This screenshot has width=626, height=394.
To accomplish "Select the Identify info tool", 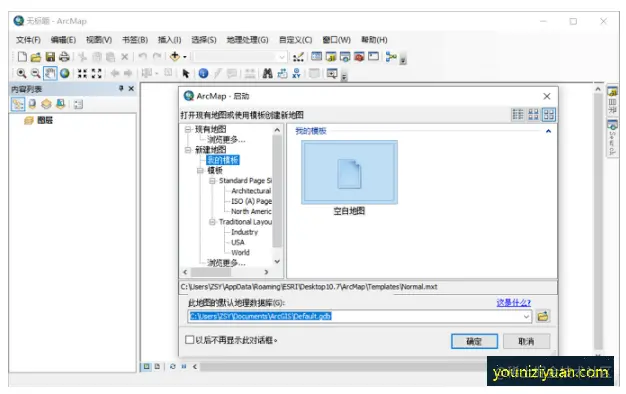I will 203,73.
